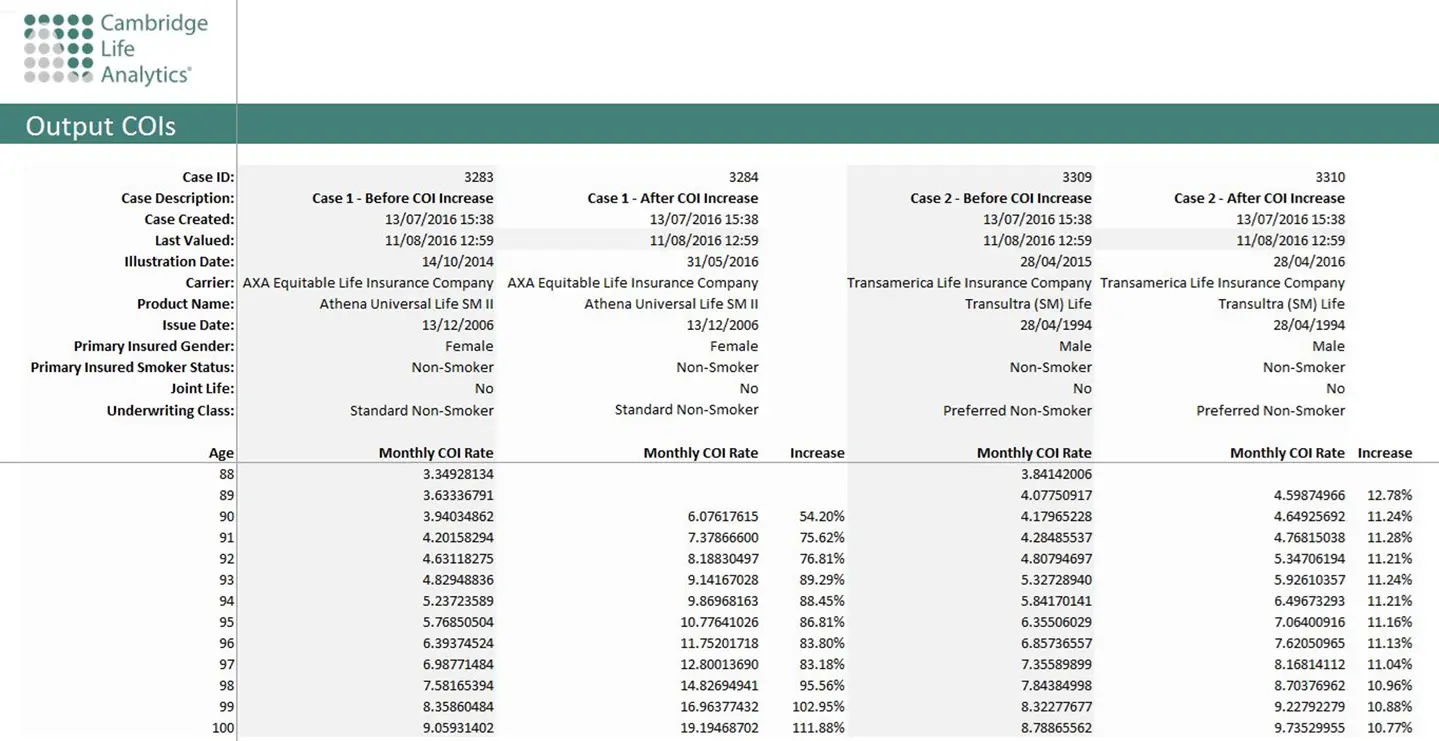Select COI rate 9.73529955
This screenshot has height=741, width=1439.
(x=1309, y=728)
